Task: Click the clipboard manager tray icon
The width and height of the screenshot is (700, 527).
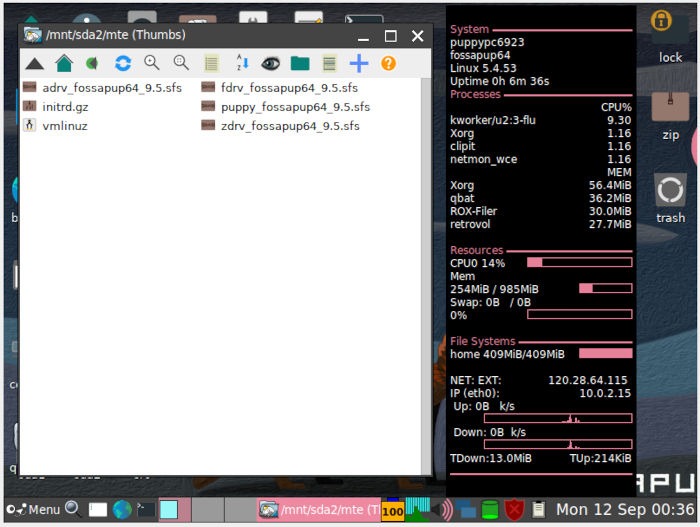Action: (x=538, y=510)
